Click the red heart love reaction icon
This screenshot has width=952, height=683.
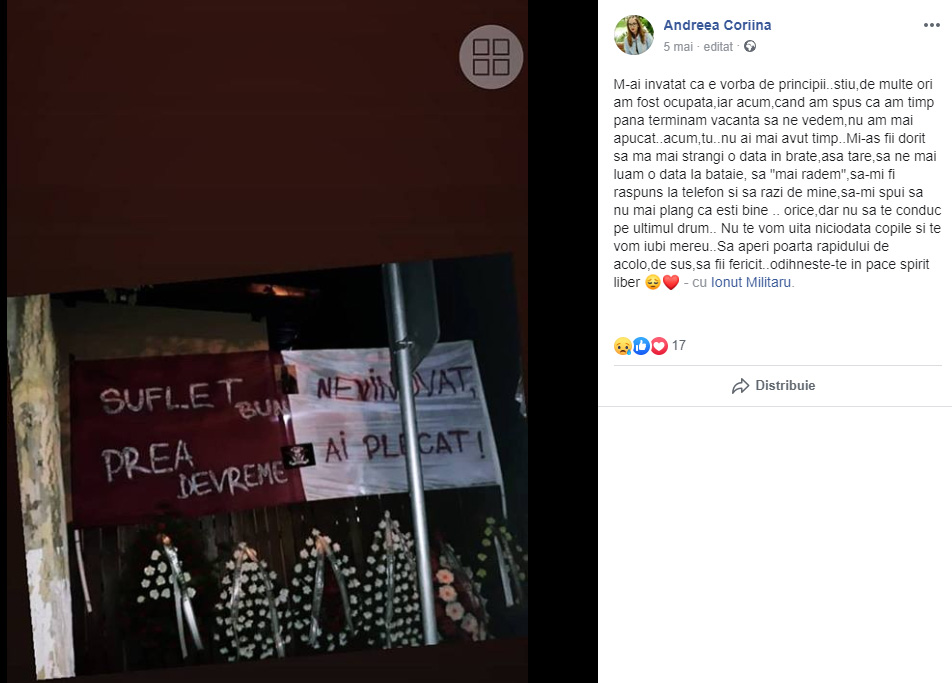pos(659,345)
